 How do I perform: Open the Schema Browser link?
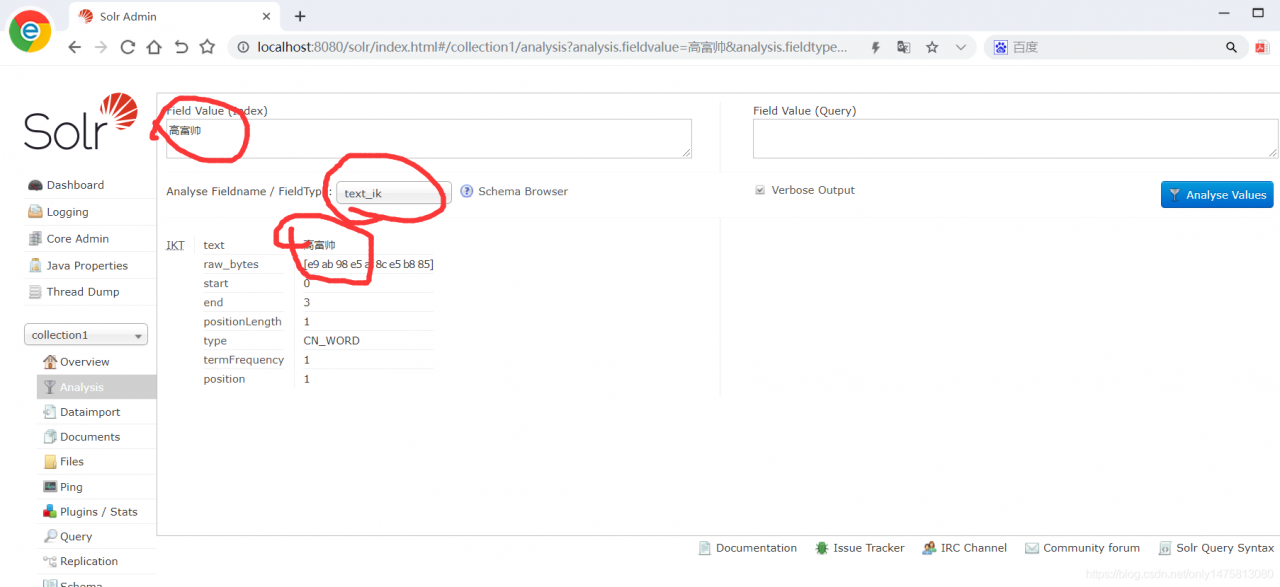coord(523,191)
